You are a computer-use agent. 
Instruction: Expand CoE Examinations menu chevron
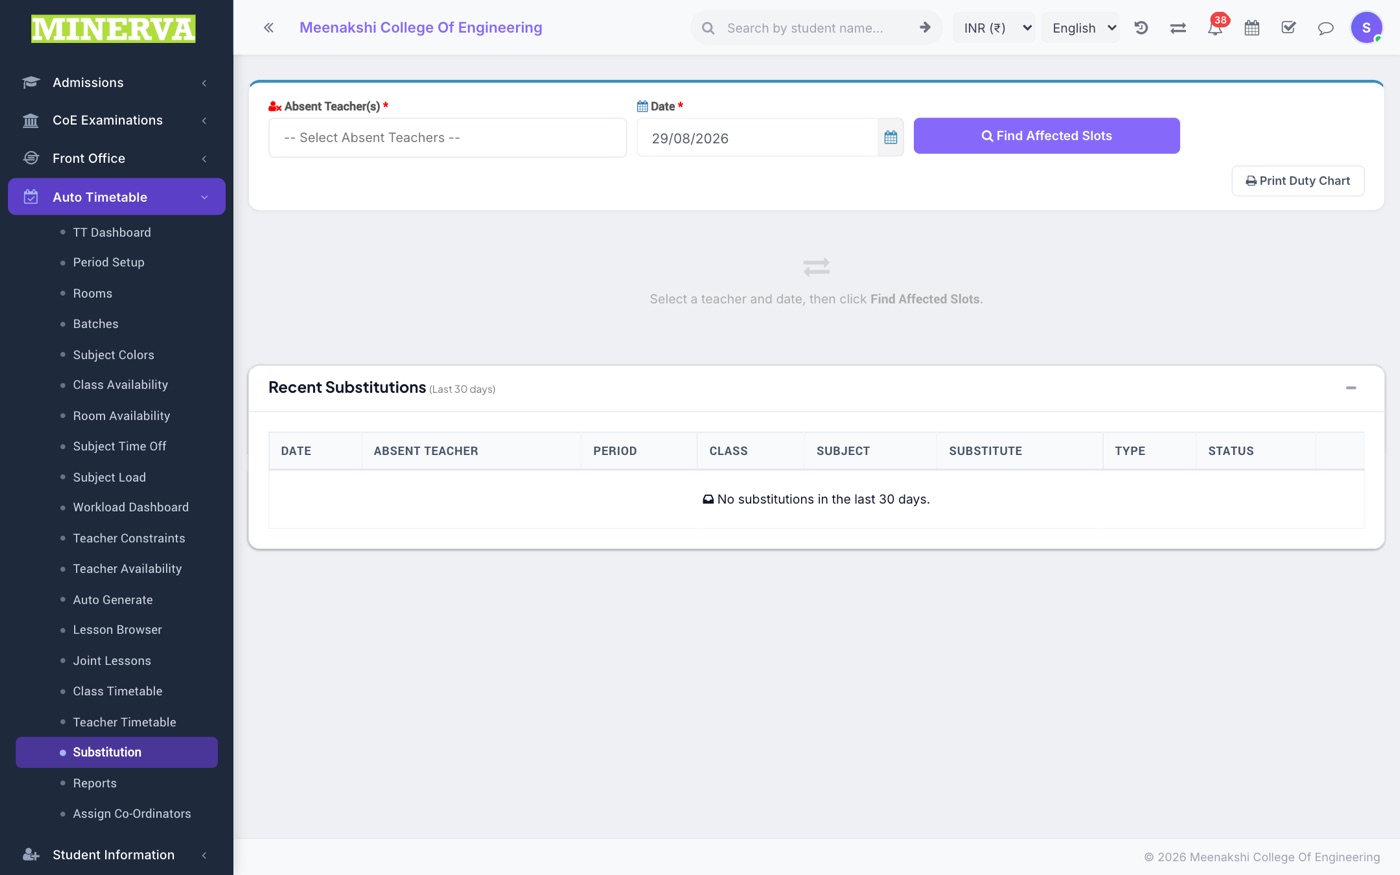coord(204,121)
